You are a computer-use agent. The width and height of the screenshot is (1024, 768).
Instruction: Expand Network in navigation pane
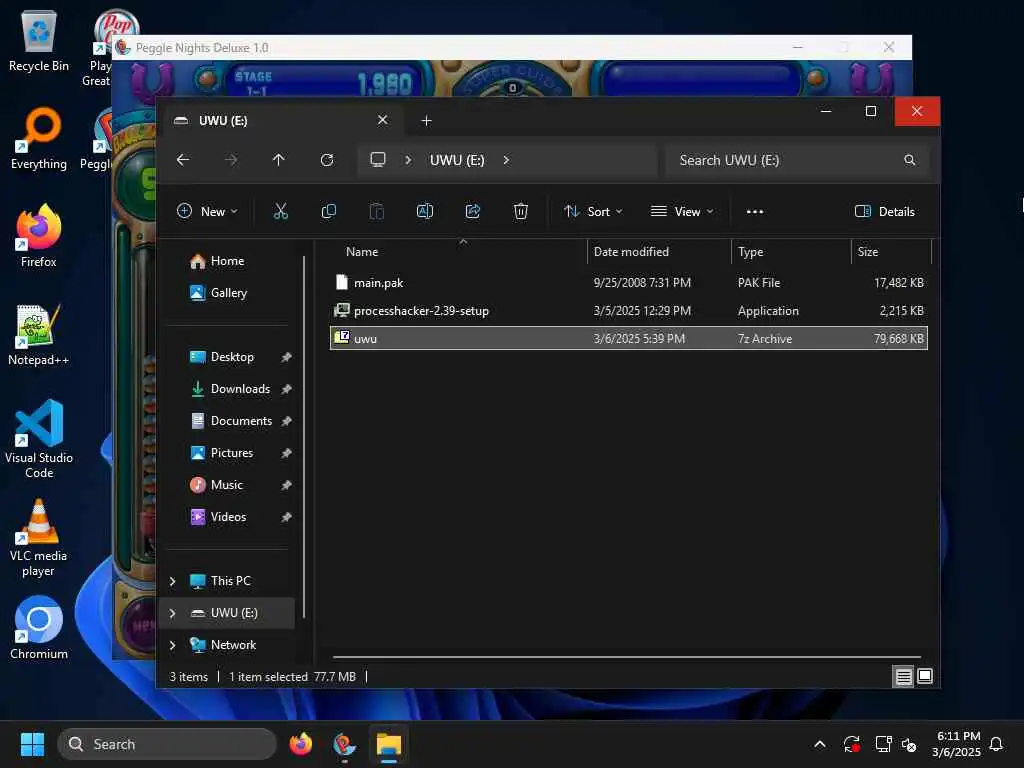click(x=172, y=645)
